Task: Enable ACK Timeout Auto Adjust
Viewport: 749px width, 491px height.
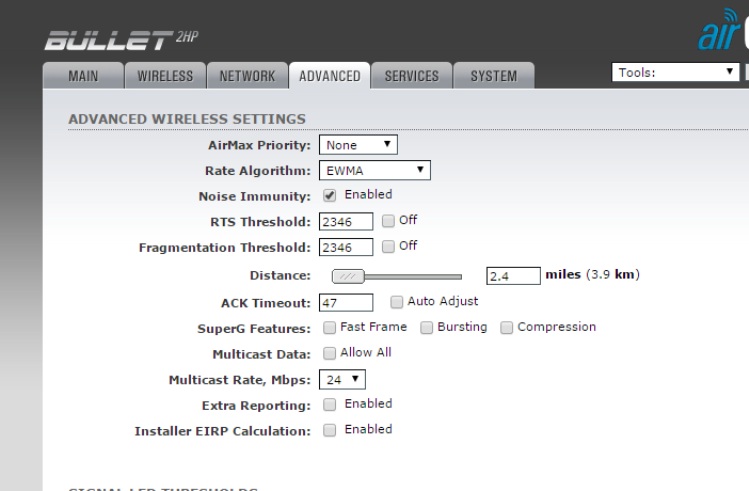Action: coord(397,302)
